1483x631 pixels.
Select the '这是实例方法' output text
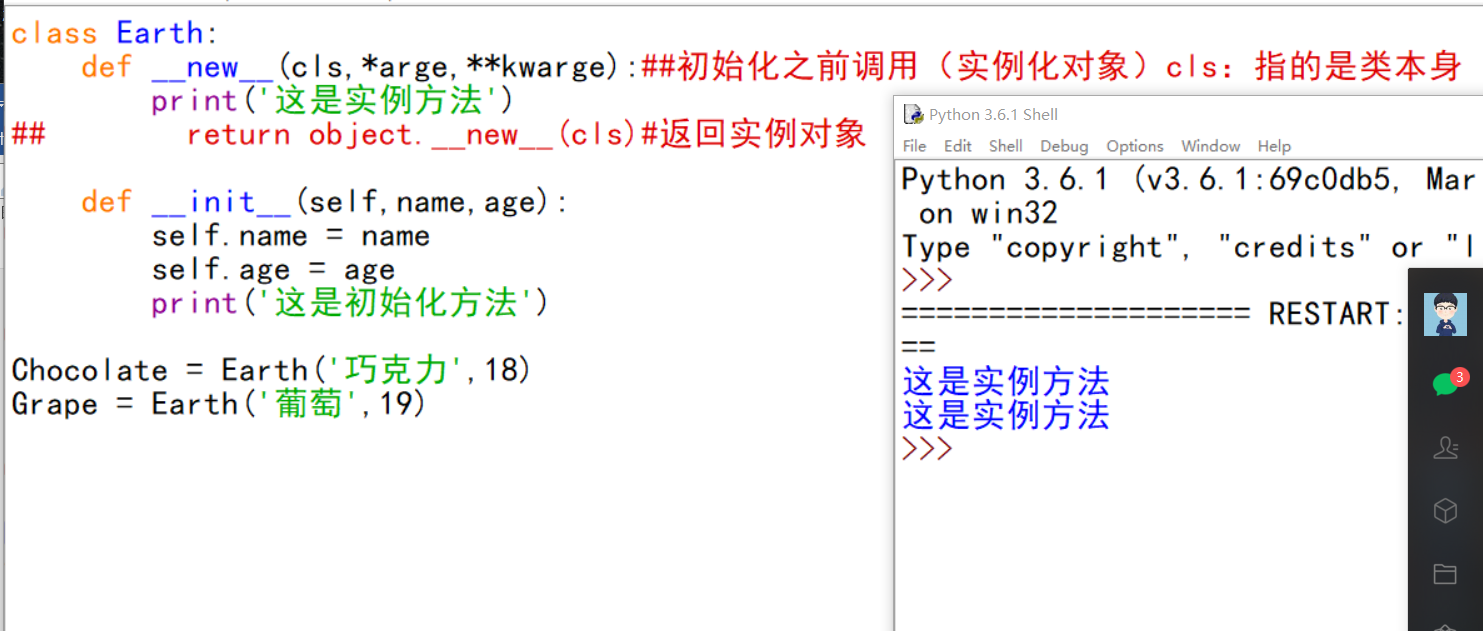point(1005,381)
